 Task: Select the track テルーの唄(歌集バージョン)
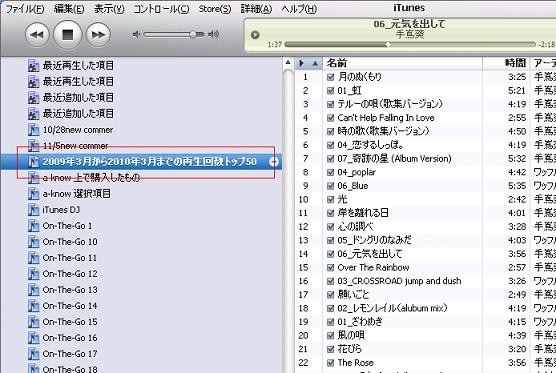(x=390, y=104)
